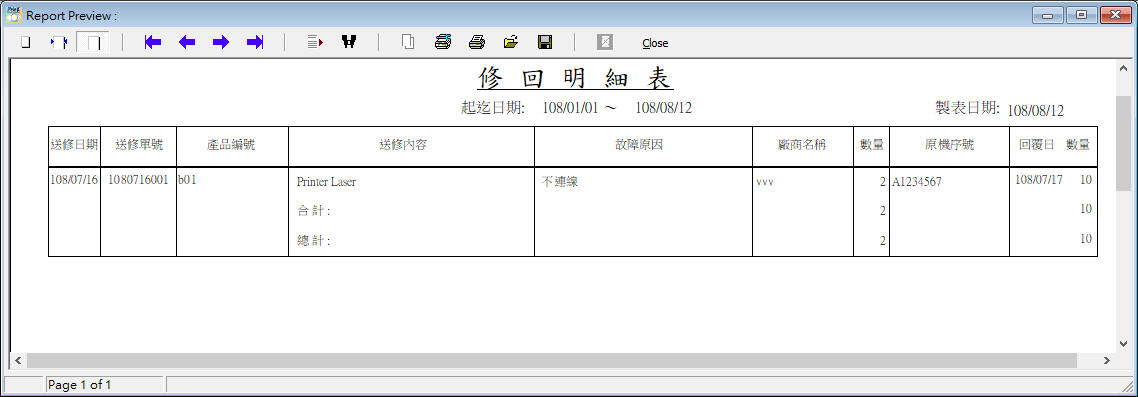Select zoom to fit whole page

[25, 43]
